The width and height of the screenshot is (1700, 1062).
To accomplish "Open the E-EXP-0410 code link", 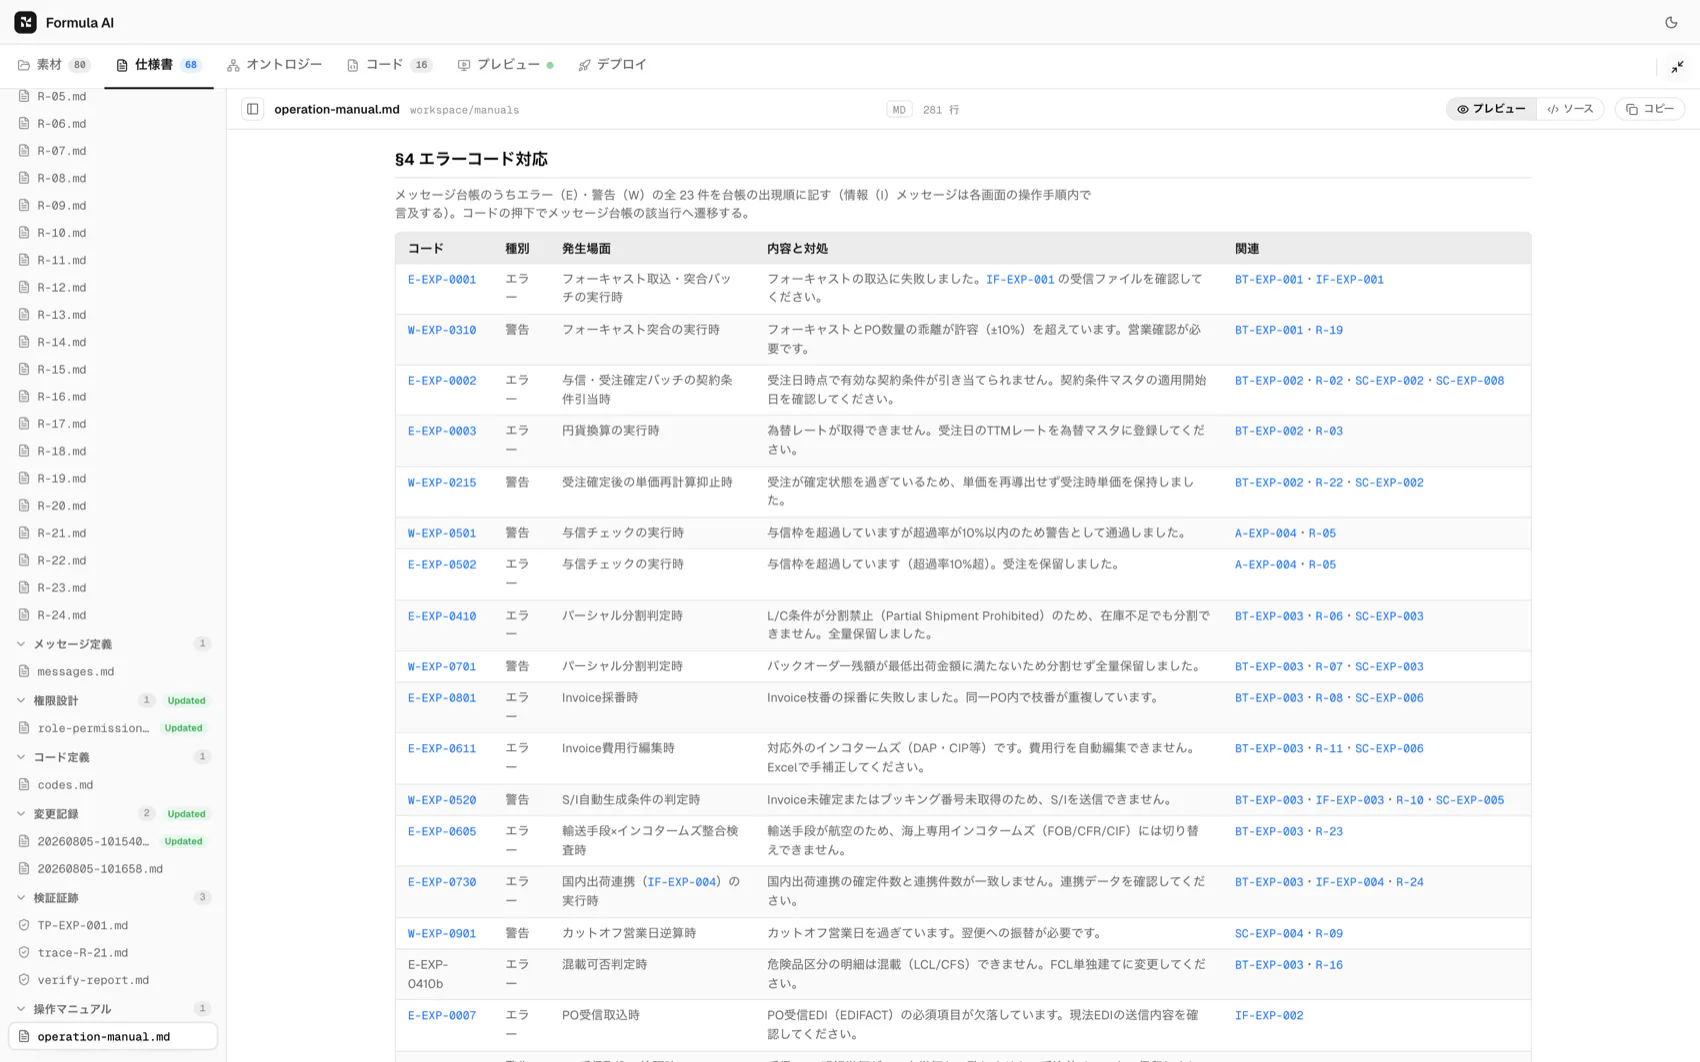I will point(442,617).
